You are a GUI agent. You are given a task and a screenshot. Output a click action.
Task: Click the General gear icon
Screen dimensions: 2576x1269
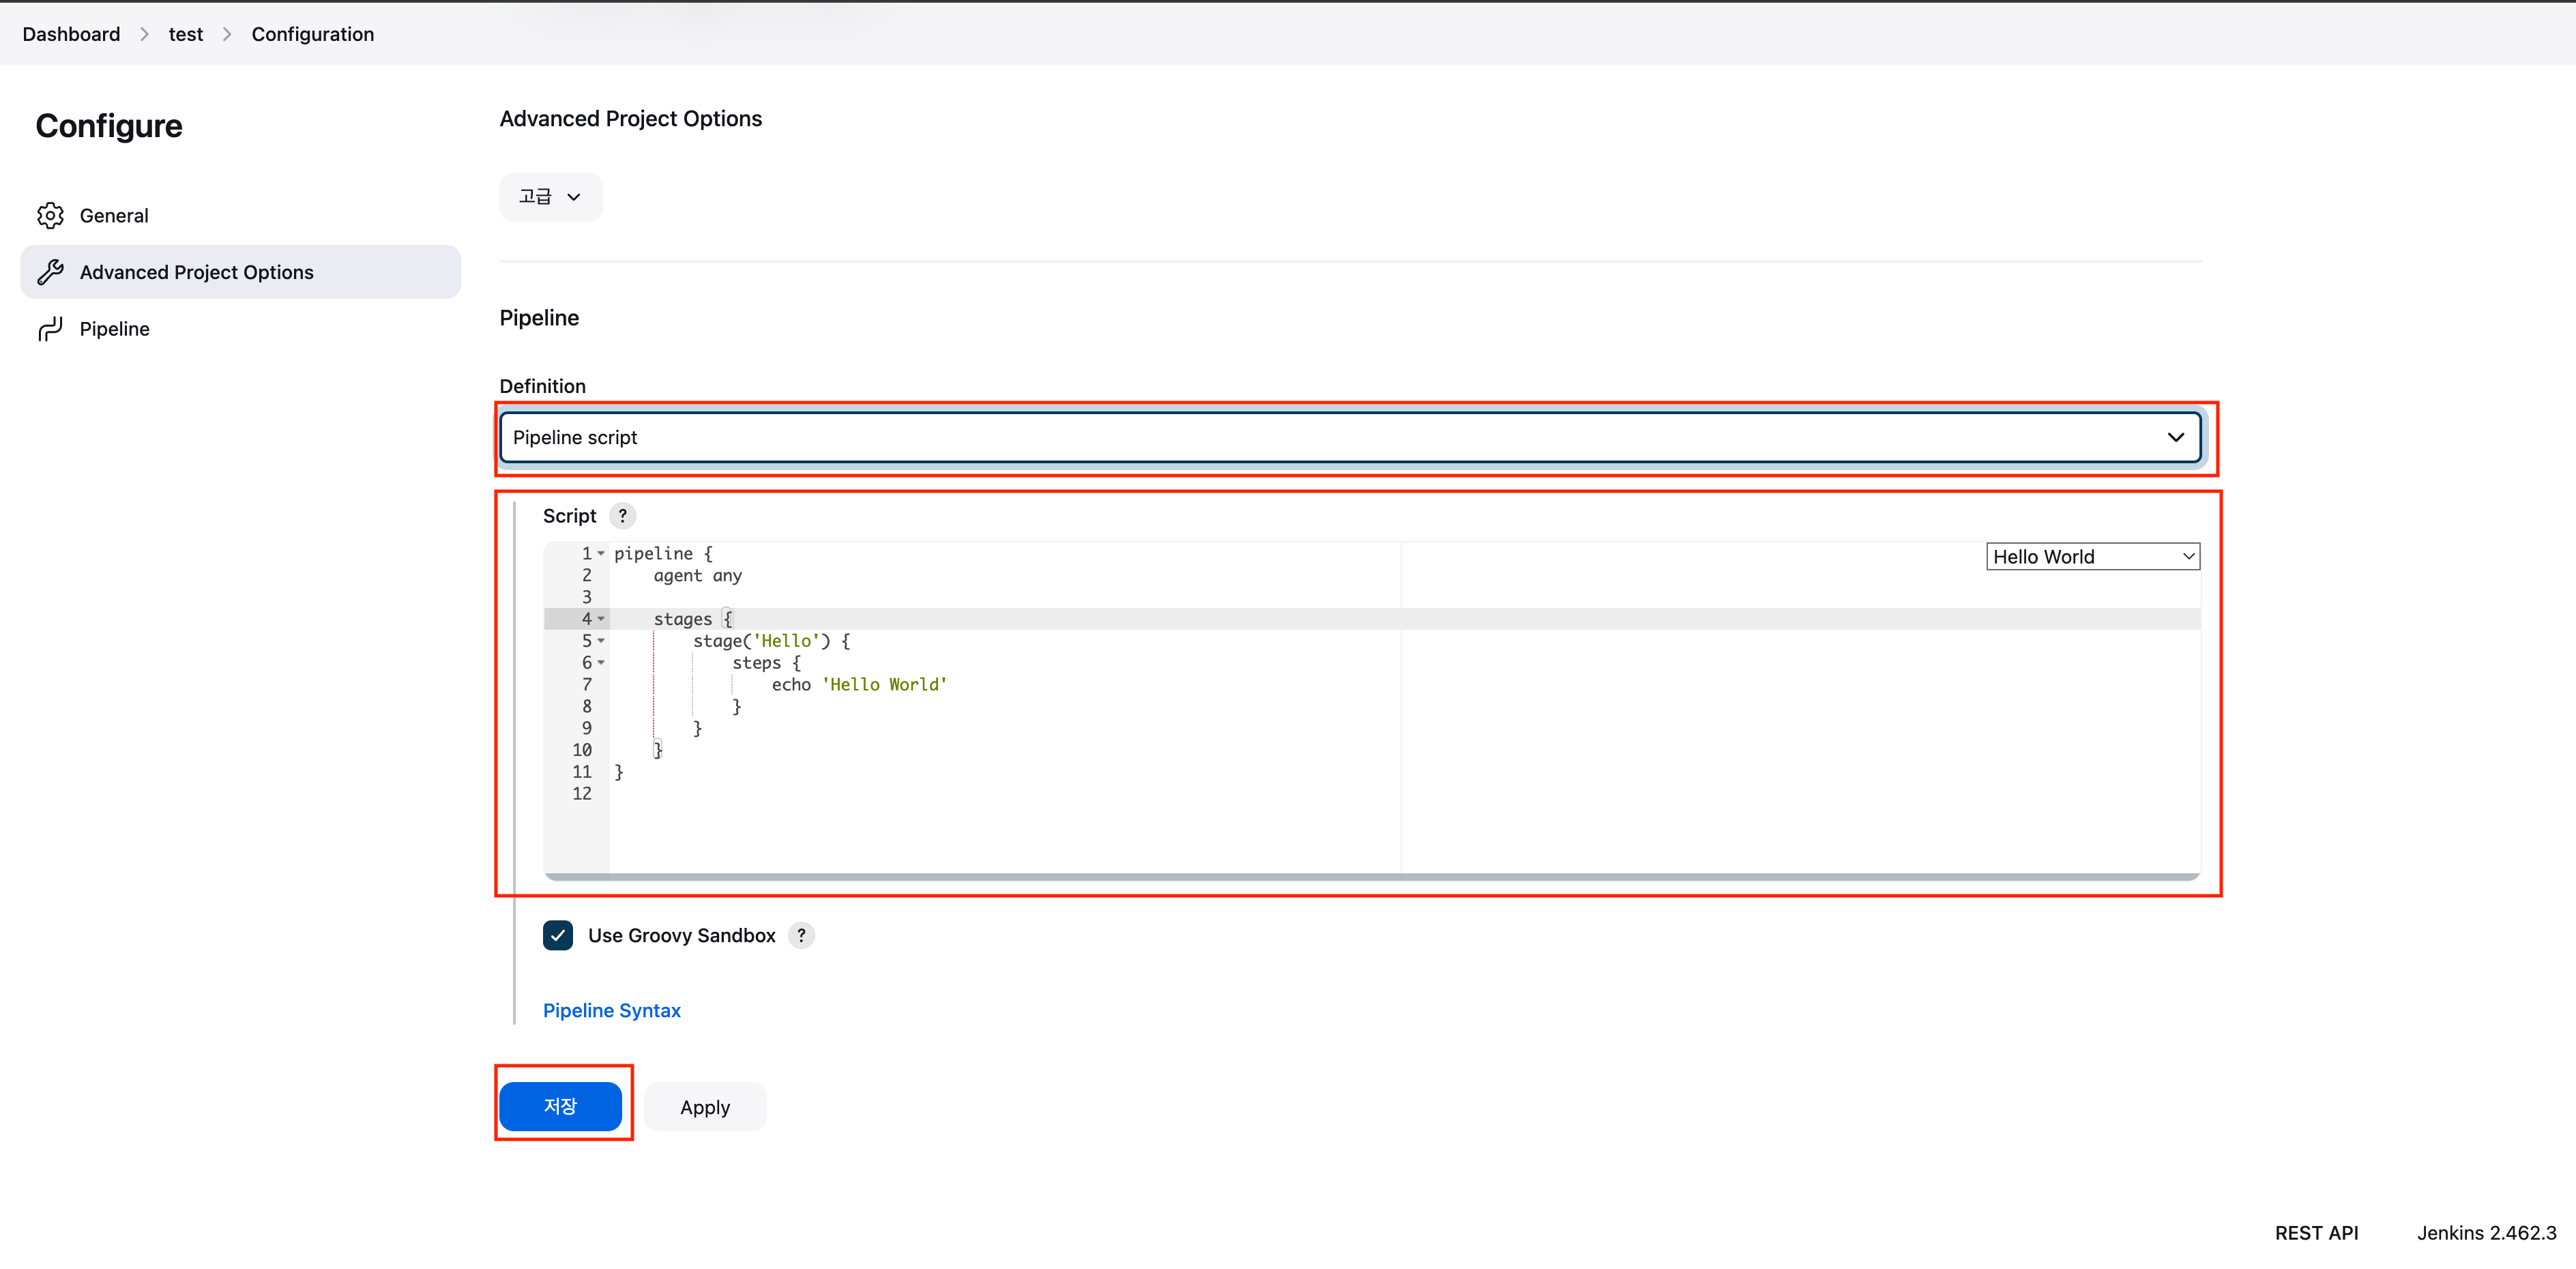pyautogui.click(x=50, y=216)
